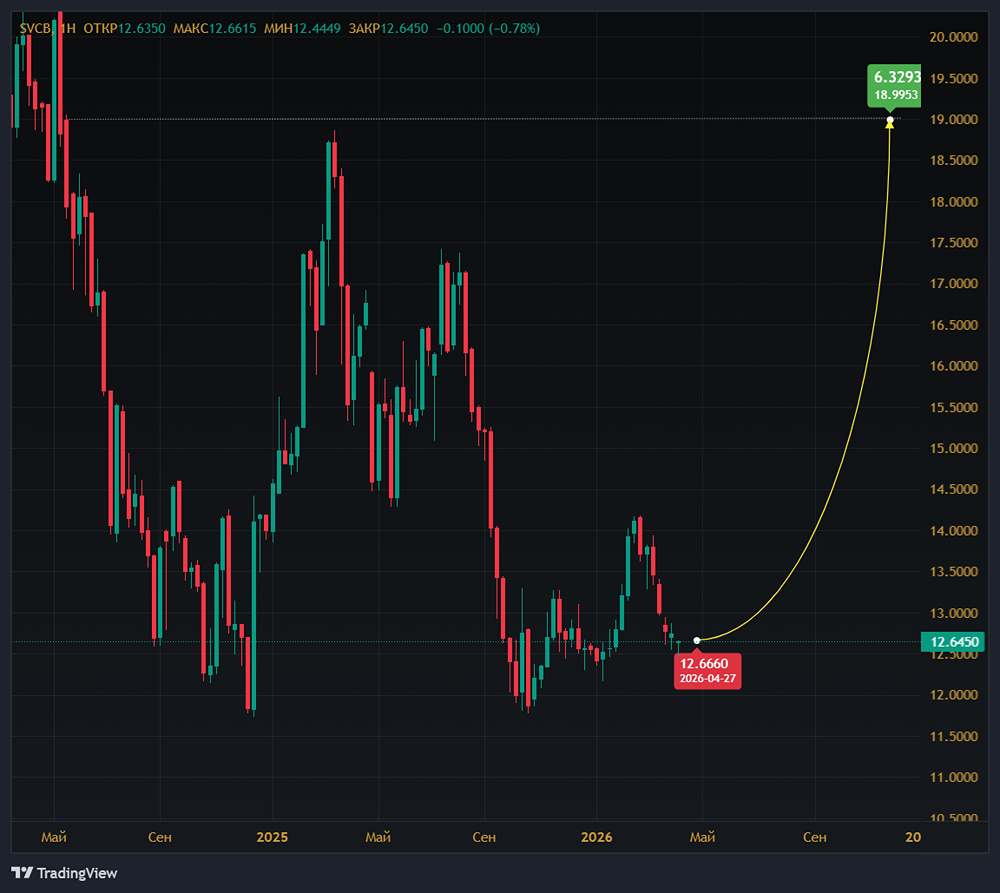Click the 16.0000 price axis label
This screenshot has height=893, width=1000.
953,365
